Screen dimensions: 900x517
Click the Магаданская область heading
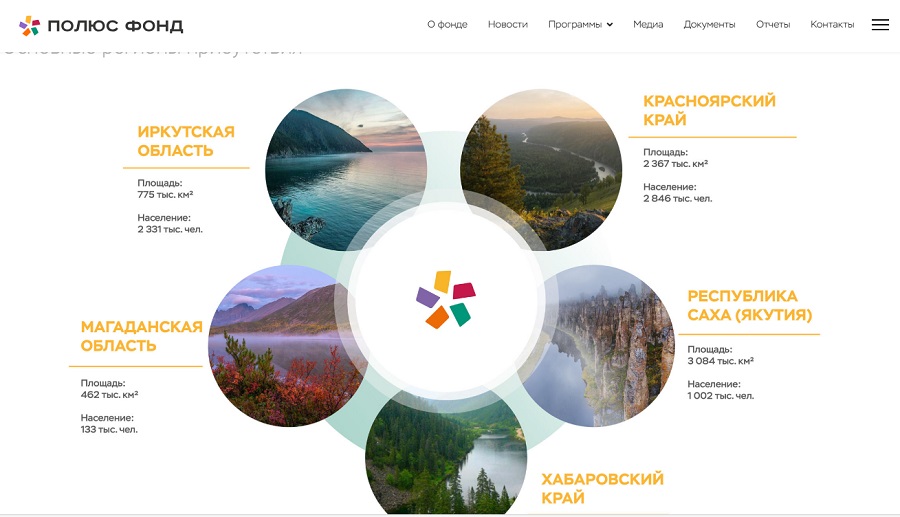click(141, 336)
